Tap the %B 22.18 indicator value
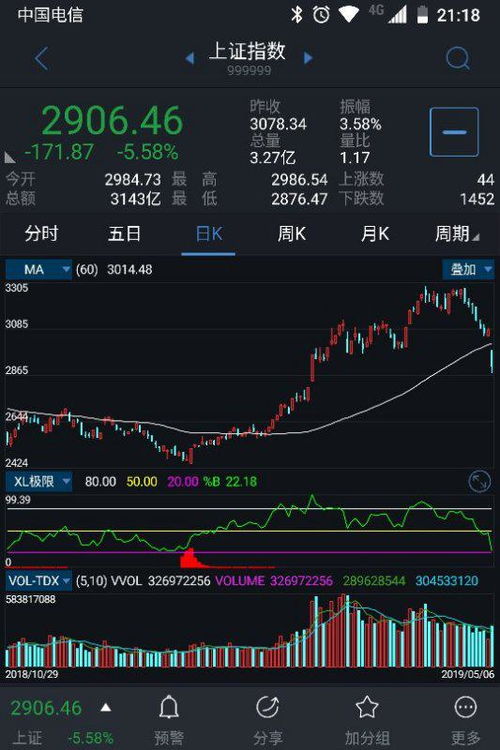The height and width of the screenshot is (750, 500). tap(230, 481)
